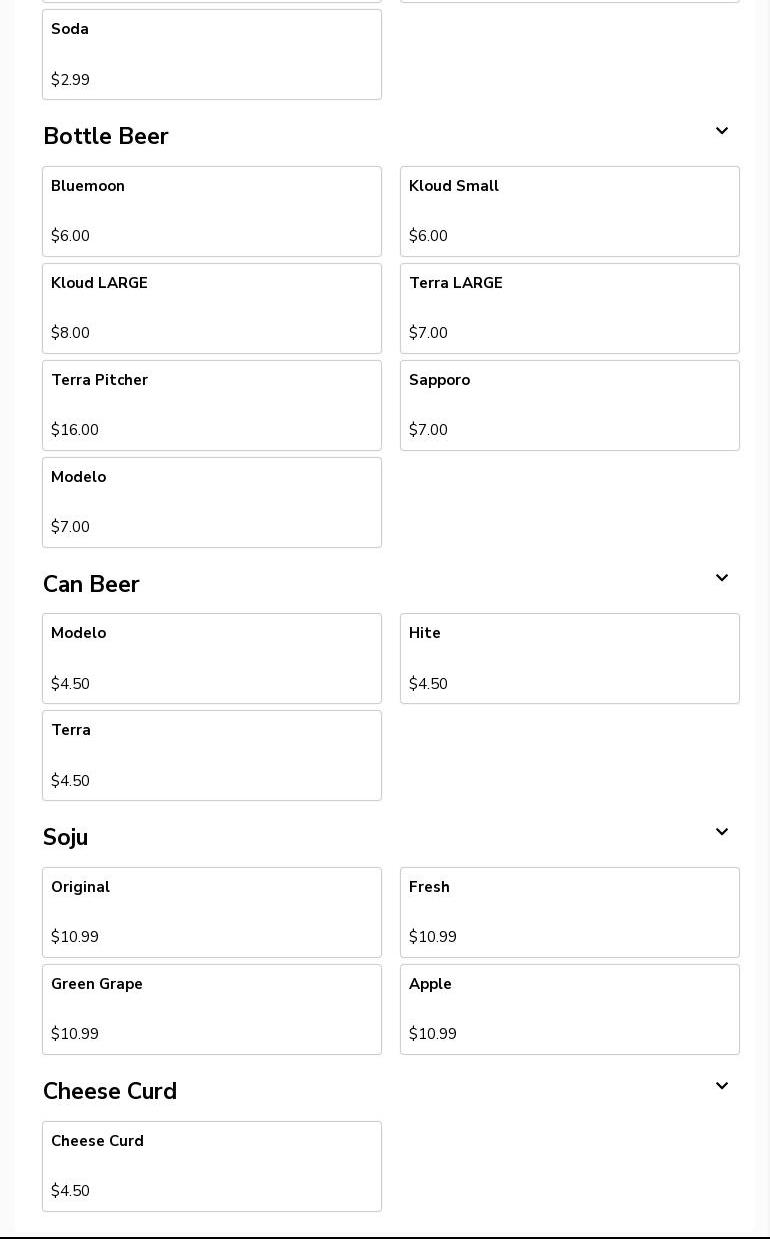This screenshot has width=770, height=1239.
Task: Select the Soda menu item
Action: click(211, 54)
